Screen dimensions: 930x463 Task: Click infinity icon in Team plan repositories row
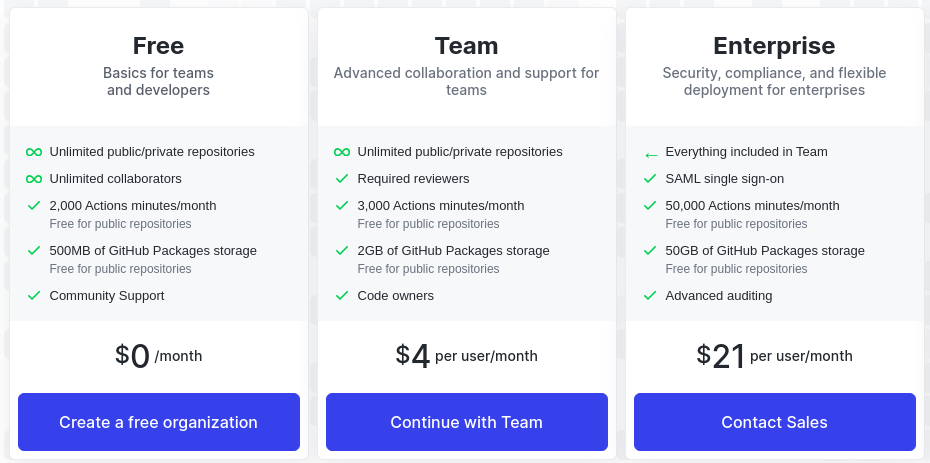[x=342, y=152]
